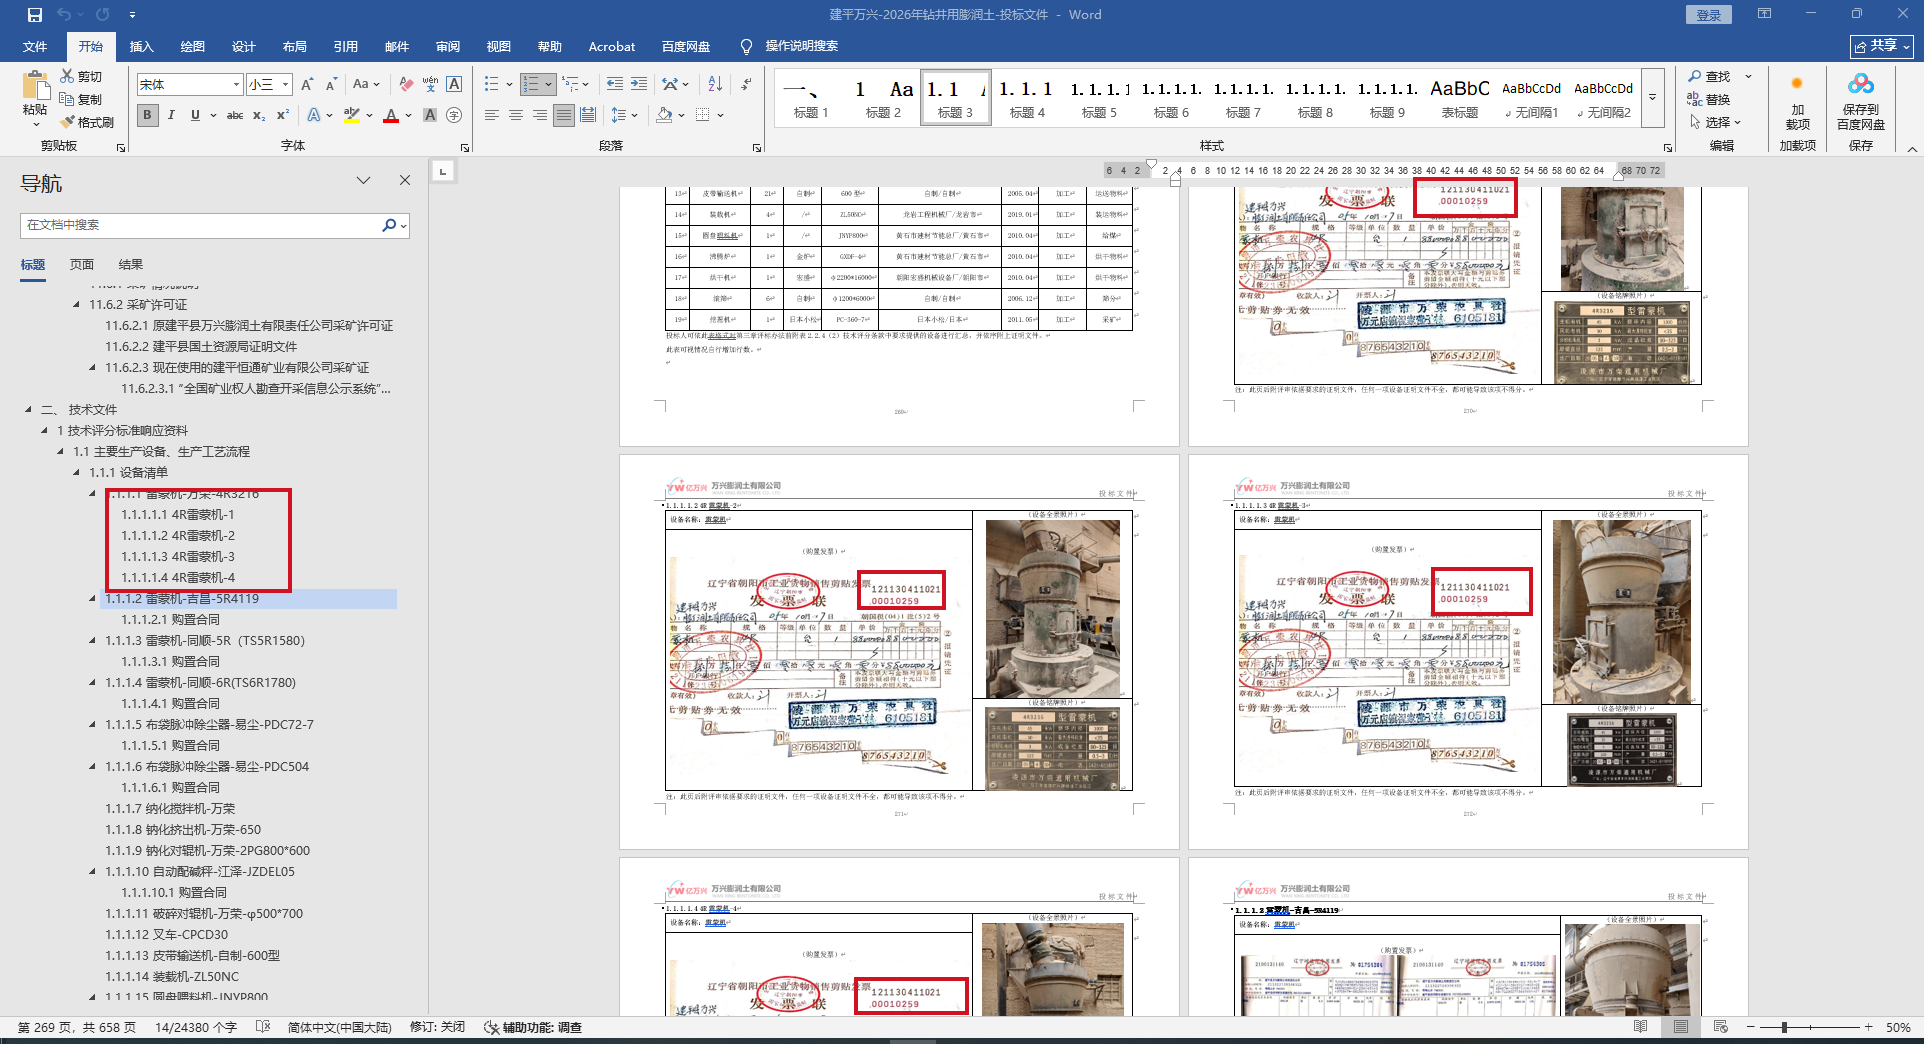Viewport: 1924px width, 1044px height.
Task: Click the 操作说明搜索 lightbulb icon
Action: coord(746,47)
